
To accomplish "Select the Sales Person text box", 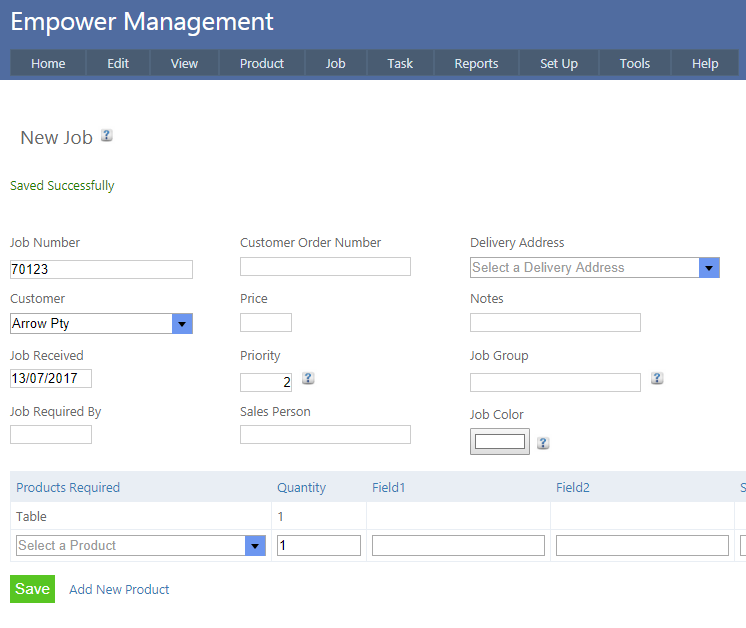I will point(325,435).
